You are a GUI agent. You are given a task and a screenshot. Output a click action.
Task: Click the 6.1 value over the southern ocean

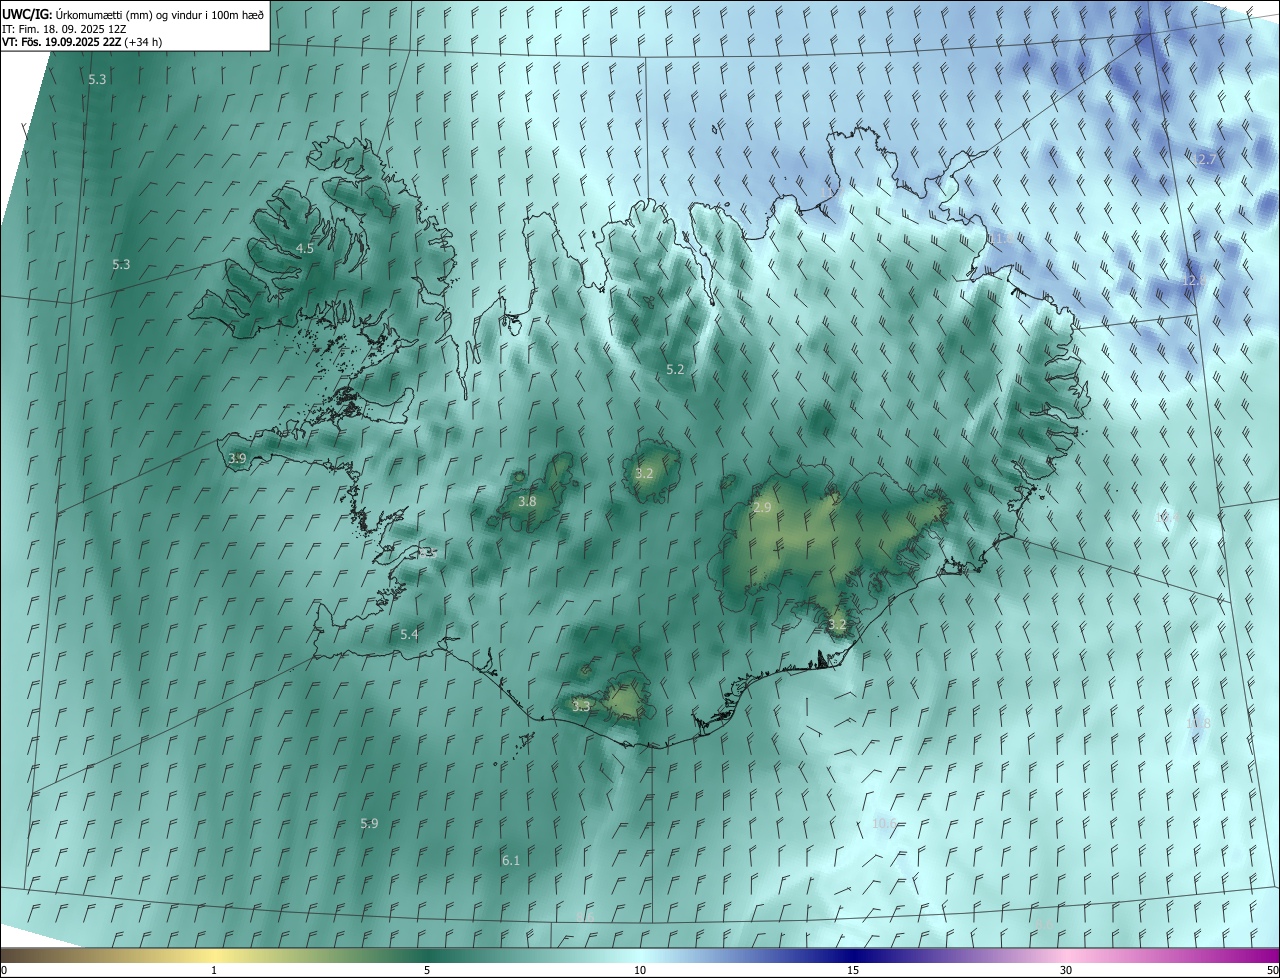pyautogui.click(x=510, y=860)
